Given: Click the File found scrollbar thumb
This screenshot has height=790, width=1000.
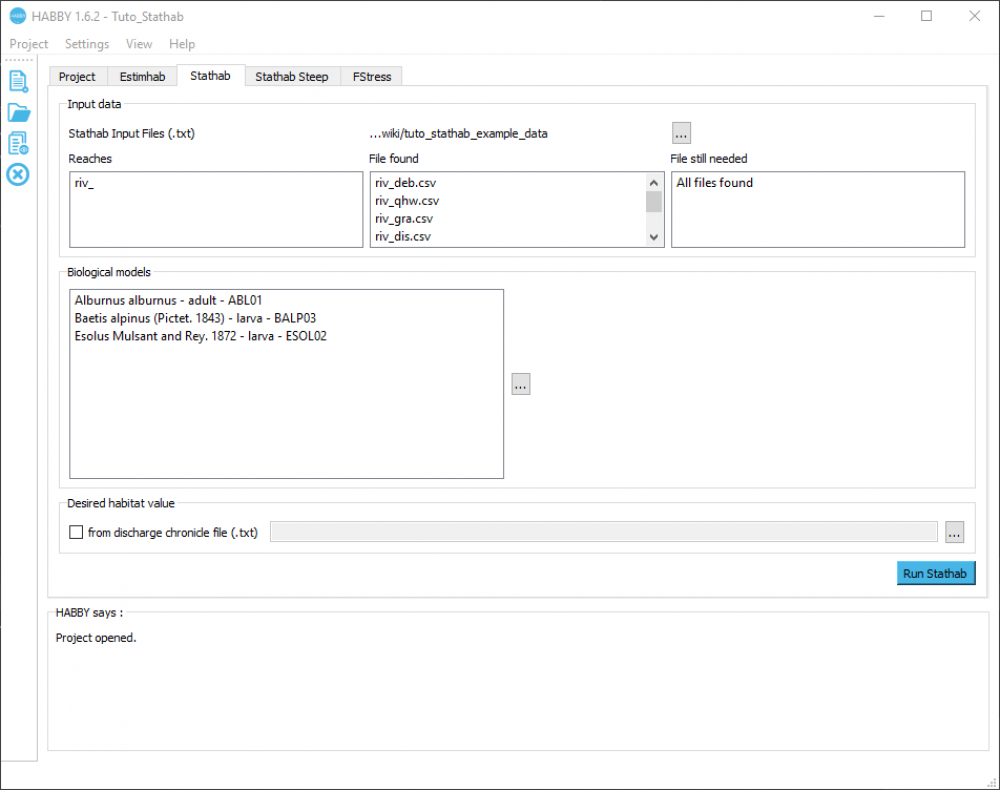Looking at the screenshot, I should pyautogui.click(x=654, y=202).
